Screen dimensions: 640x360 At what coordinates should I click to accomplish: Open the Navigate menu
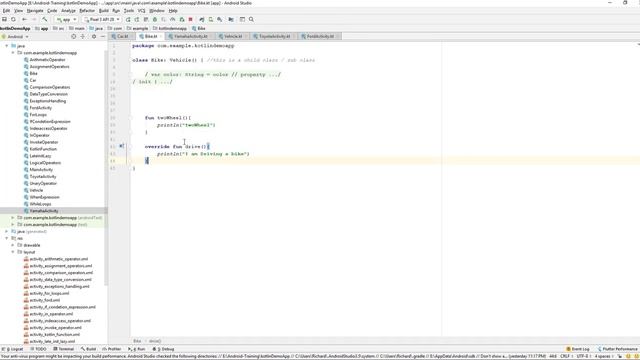tap(35, 11)
